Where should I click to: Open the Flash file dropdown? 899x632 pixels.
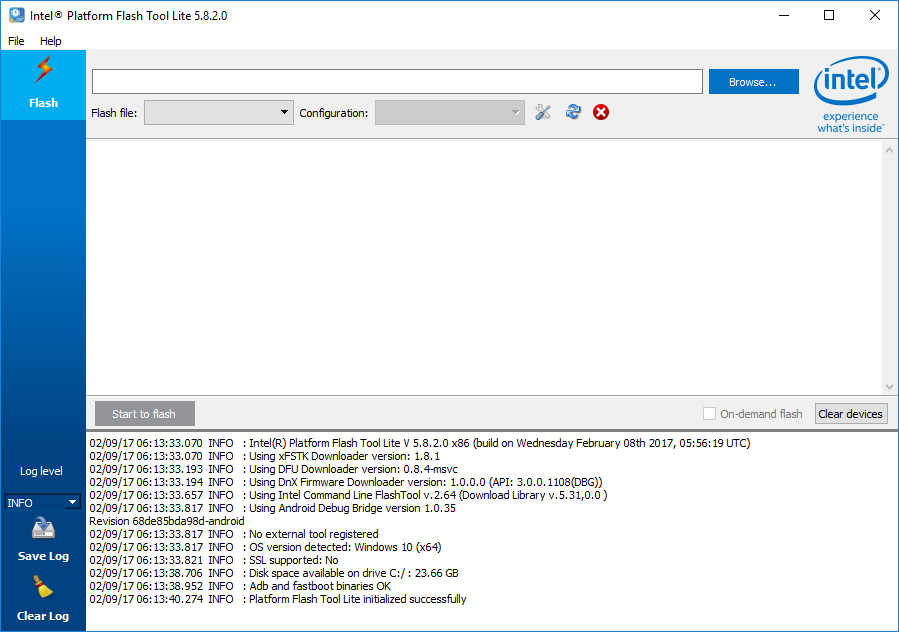tap(283, 112)
